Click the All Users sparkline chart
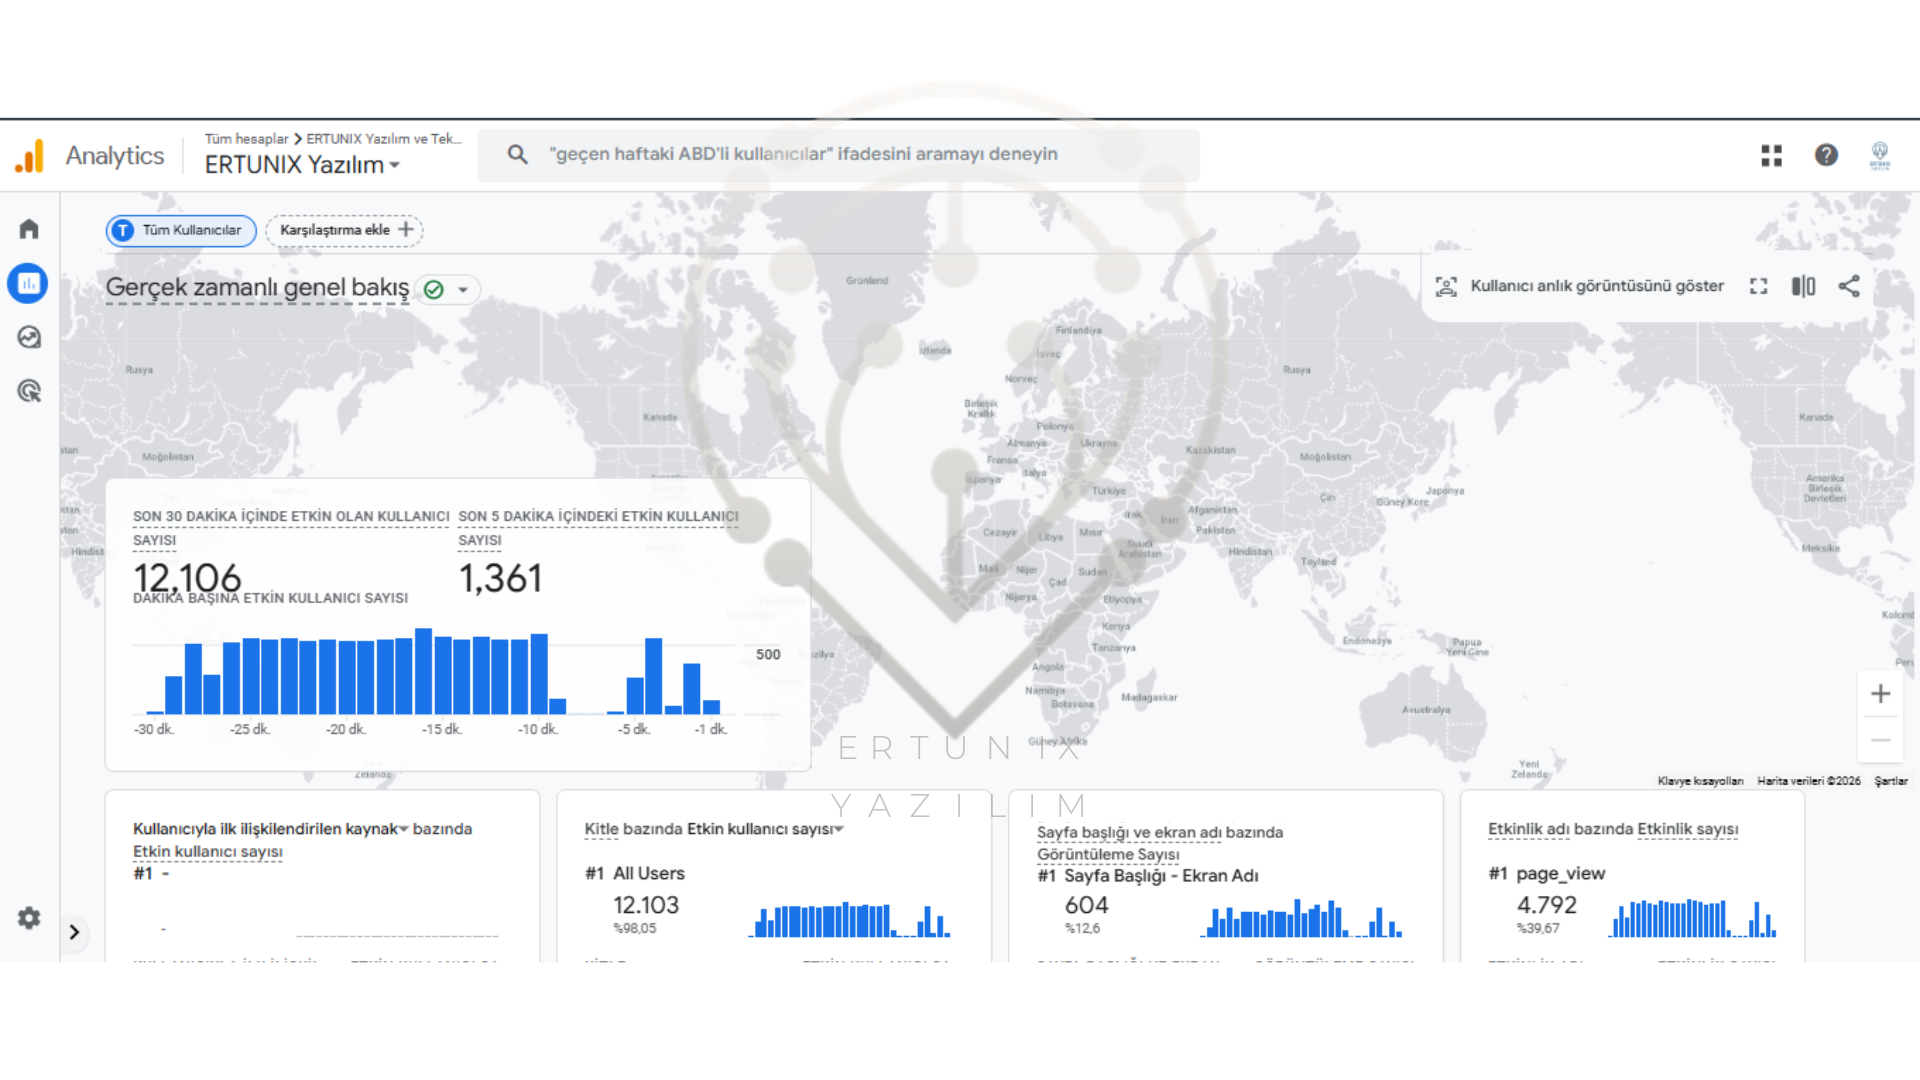Screen dimensions: 1920x1080 [849, 919]
